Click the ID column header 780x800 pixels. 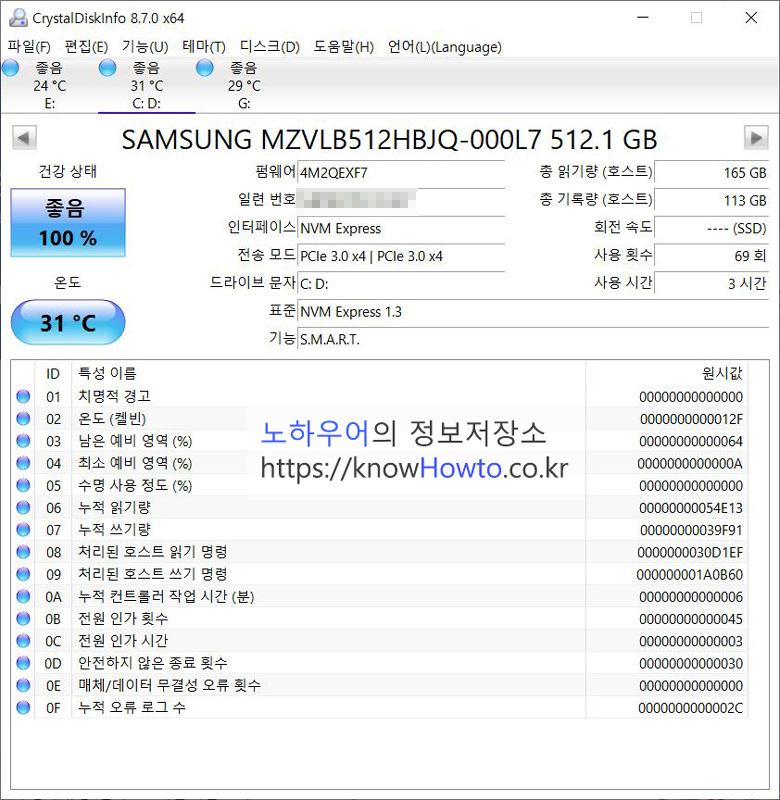click(x=53, y=373)
